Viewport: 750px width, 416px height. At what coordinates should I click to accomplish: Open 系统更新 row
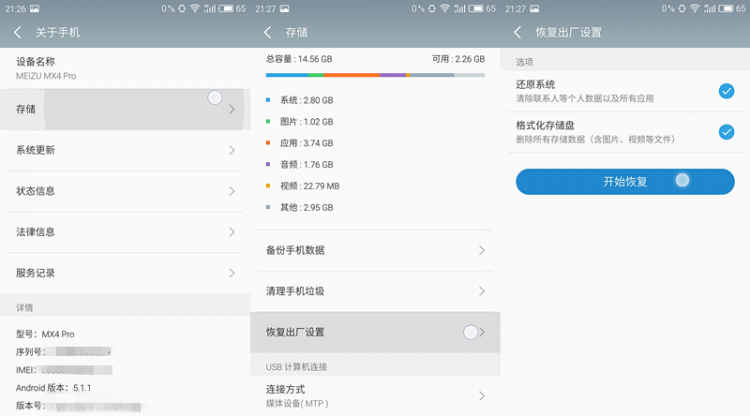tap(125, 150)
